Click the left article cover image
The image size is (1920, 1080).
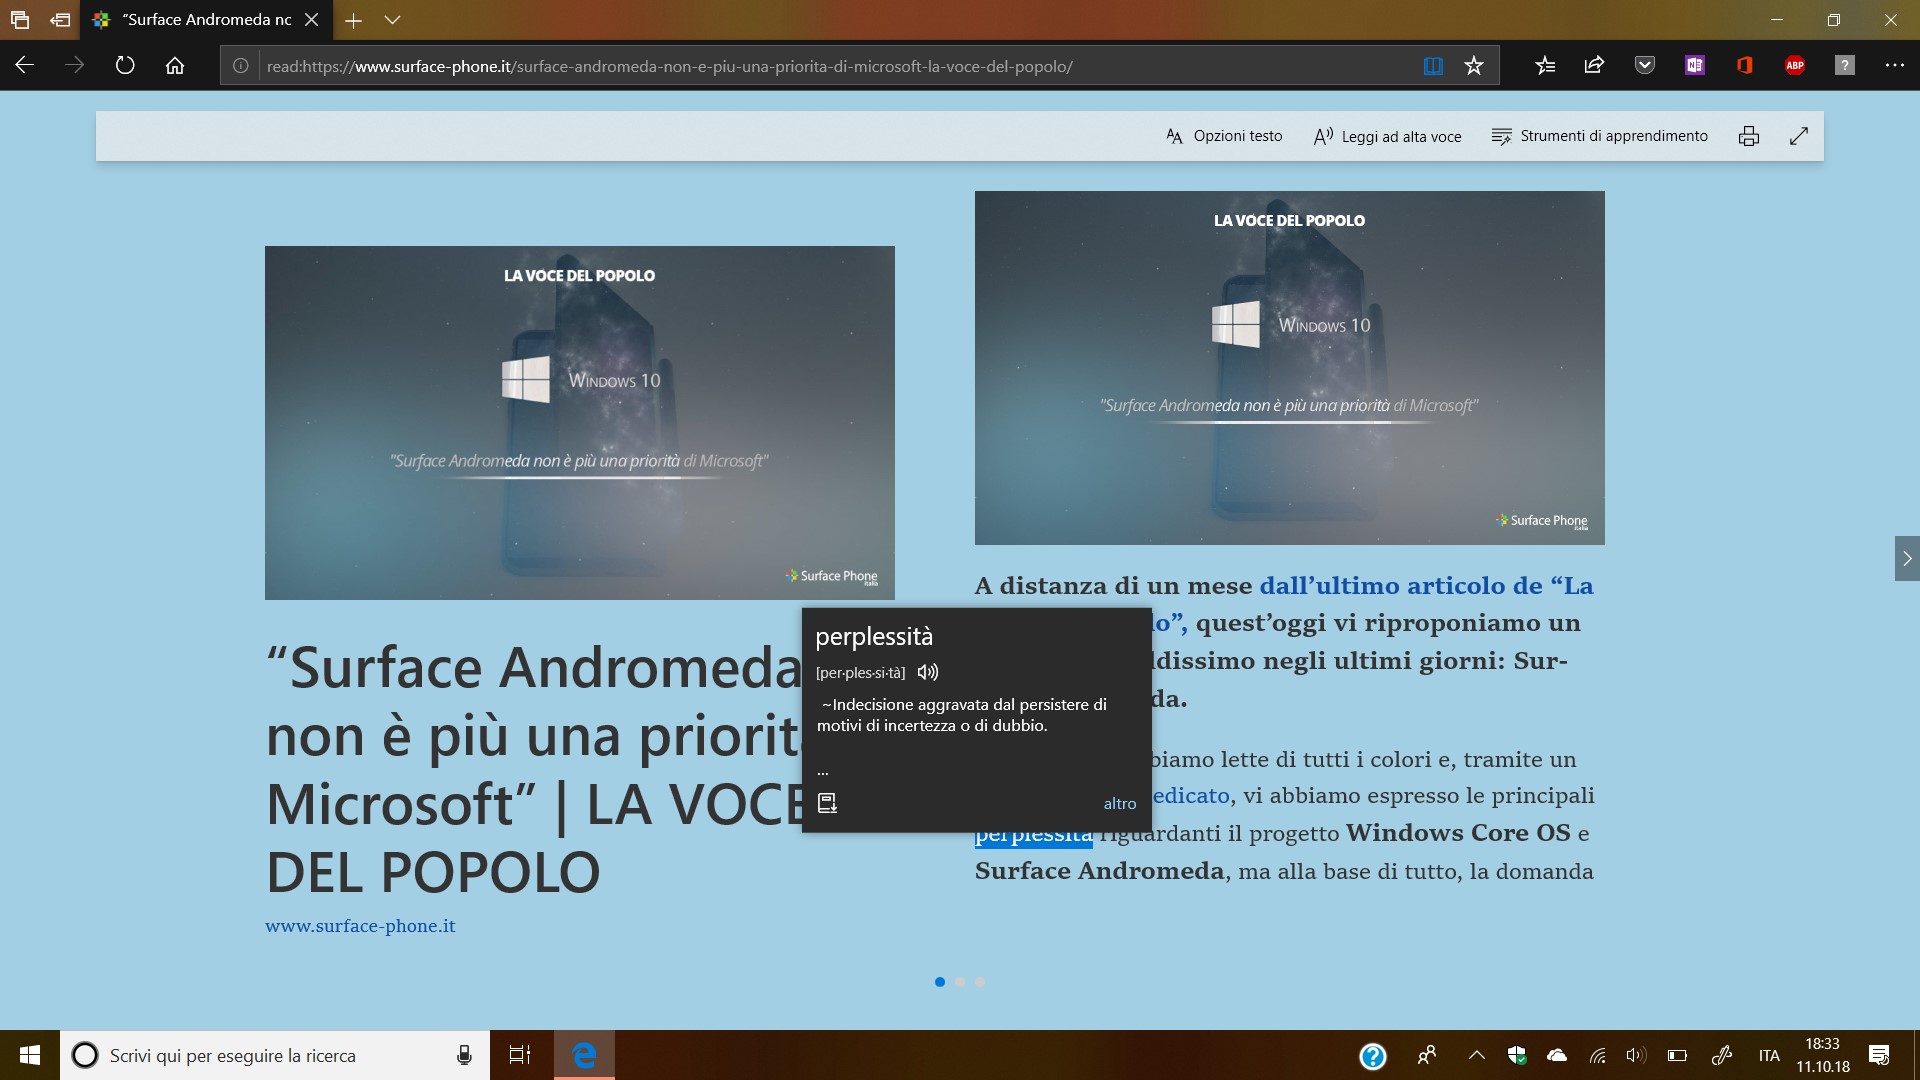click(580, 423)
